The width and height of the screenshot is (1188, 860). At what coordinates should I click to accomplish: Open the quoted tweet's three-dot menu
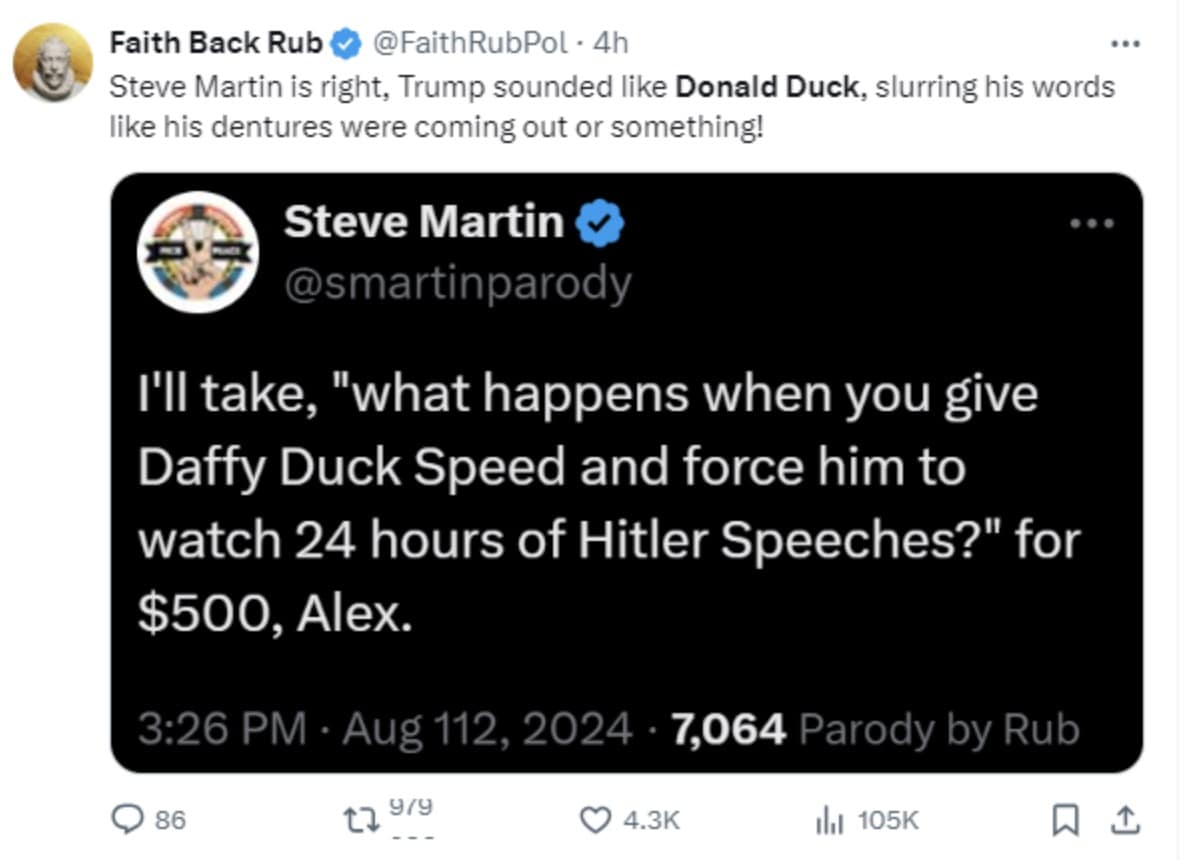tap(1091, 224)
